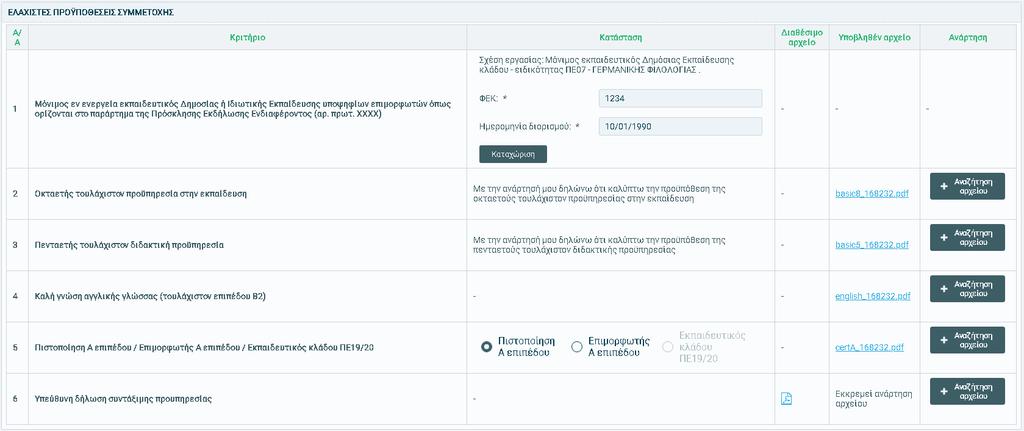Image resolution: width=1024 pixels, height=431 pixels.
Task: Open the english_168232.pdf file link
Action: [872, 296]
